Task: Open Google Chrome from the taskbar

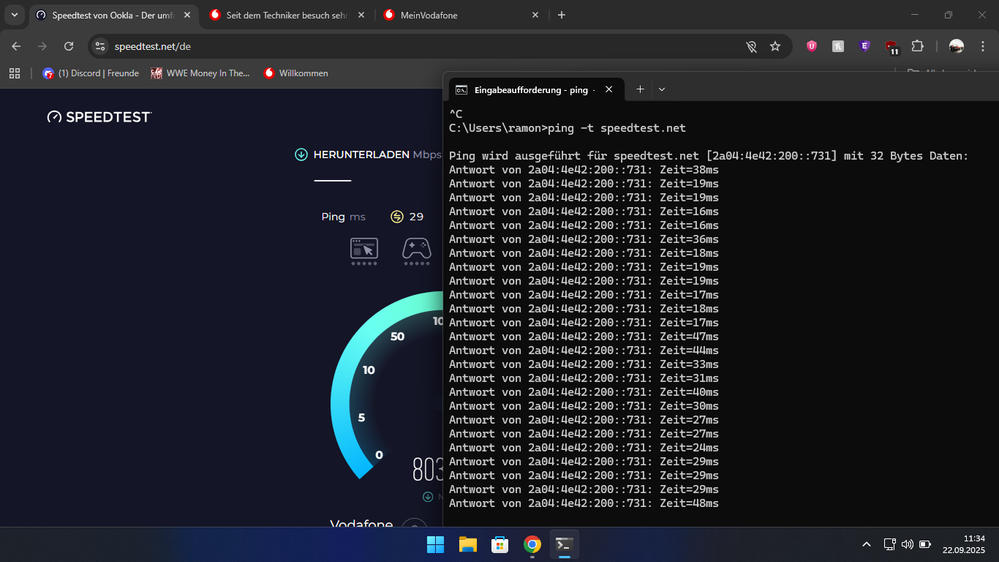Action: 532,545
